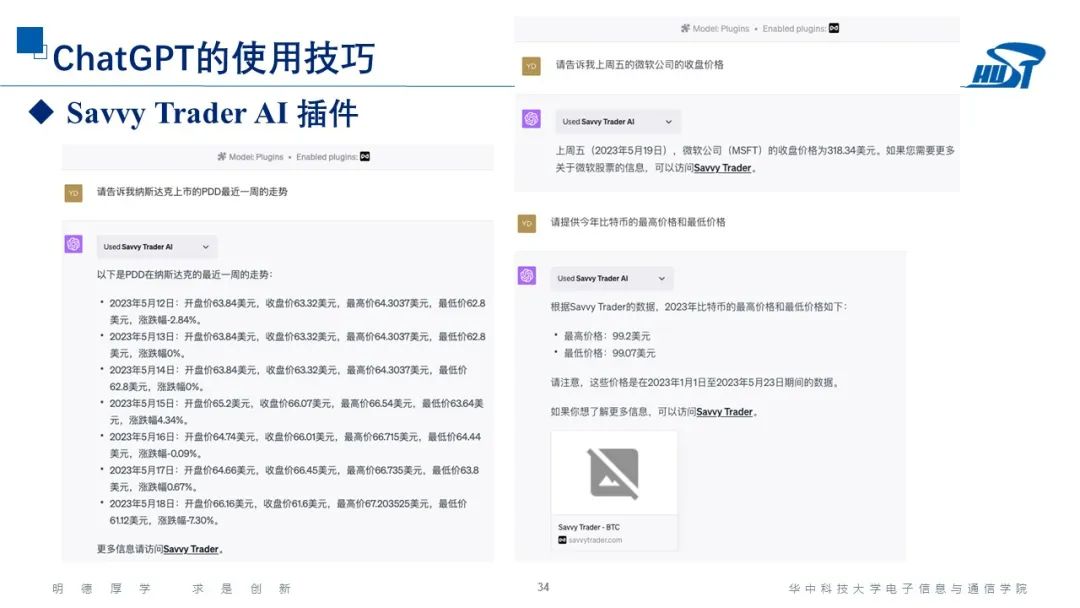1080x608 pixels.
Task: Expand Used Savvy Trader AI in the PDD answer
Action: [x=157, y=247]
